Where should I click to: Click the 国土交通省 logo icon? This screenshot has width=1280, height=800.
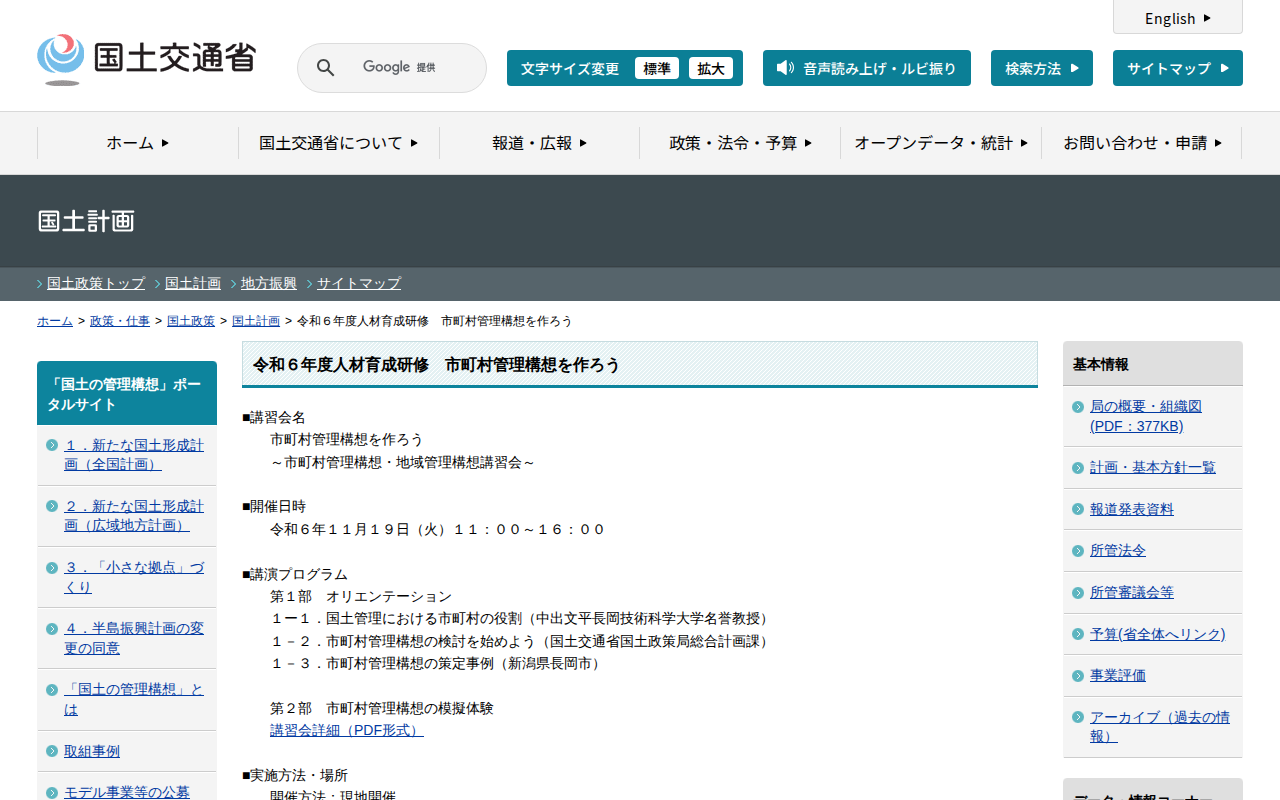coord(61,58)
